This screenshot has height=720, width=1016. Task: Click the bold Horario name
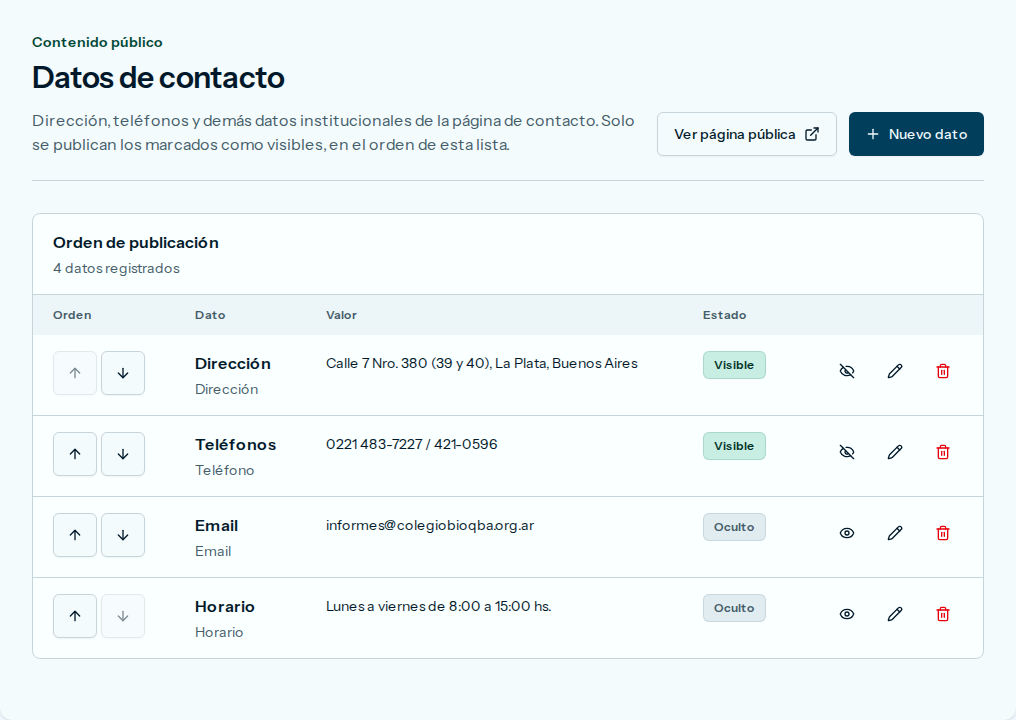tap(225, 607)
